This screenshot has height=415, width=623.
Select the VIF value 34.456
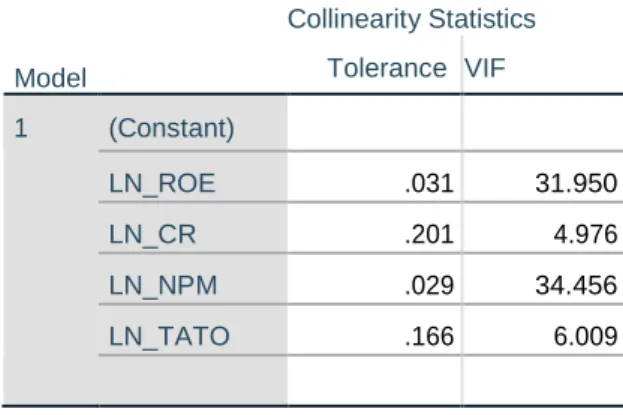pos(576,285)
